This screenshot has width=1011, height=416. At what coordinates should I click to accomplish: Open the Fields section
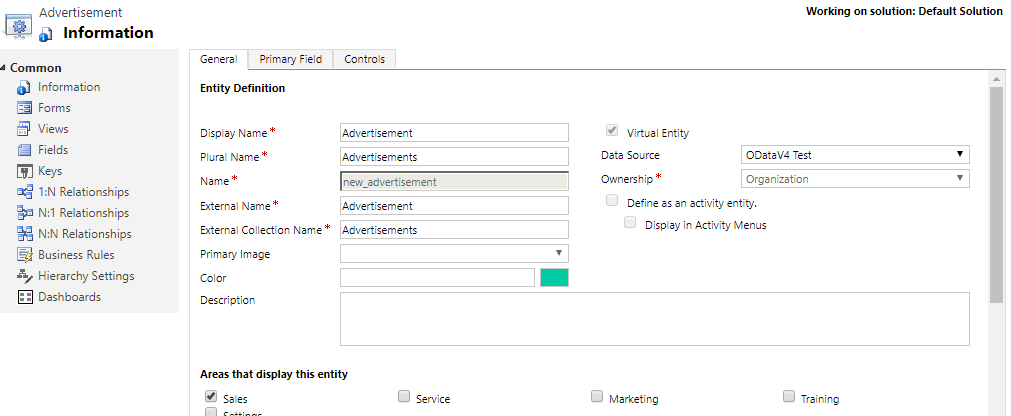53,150
